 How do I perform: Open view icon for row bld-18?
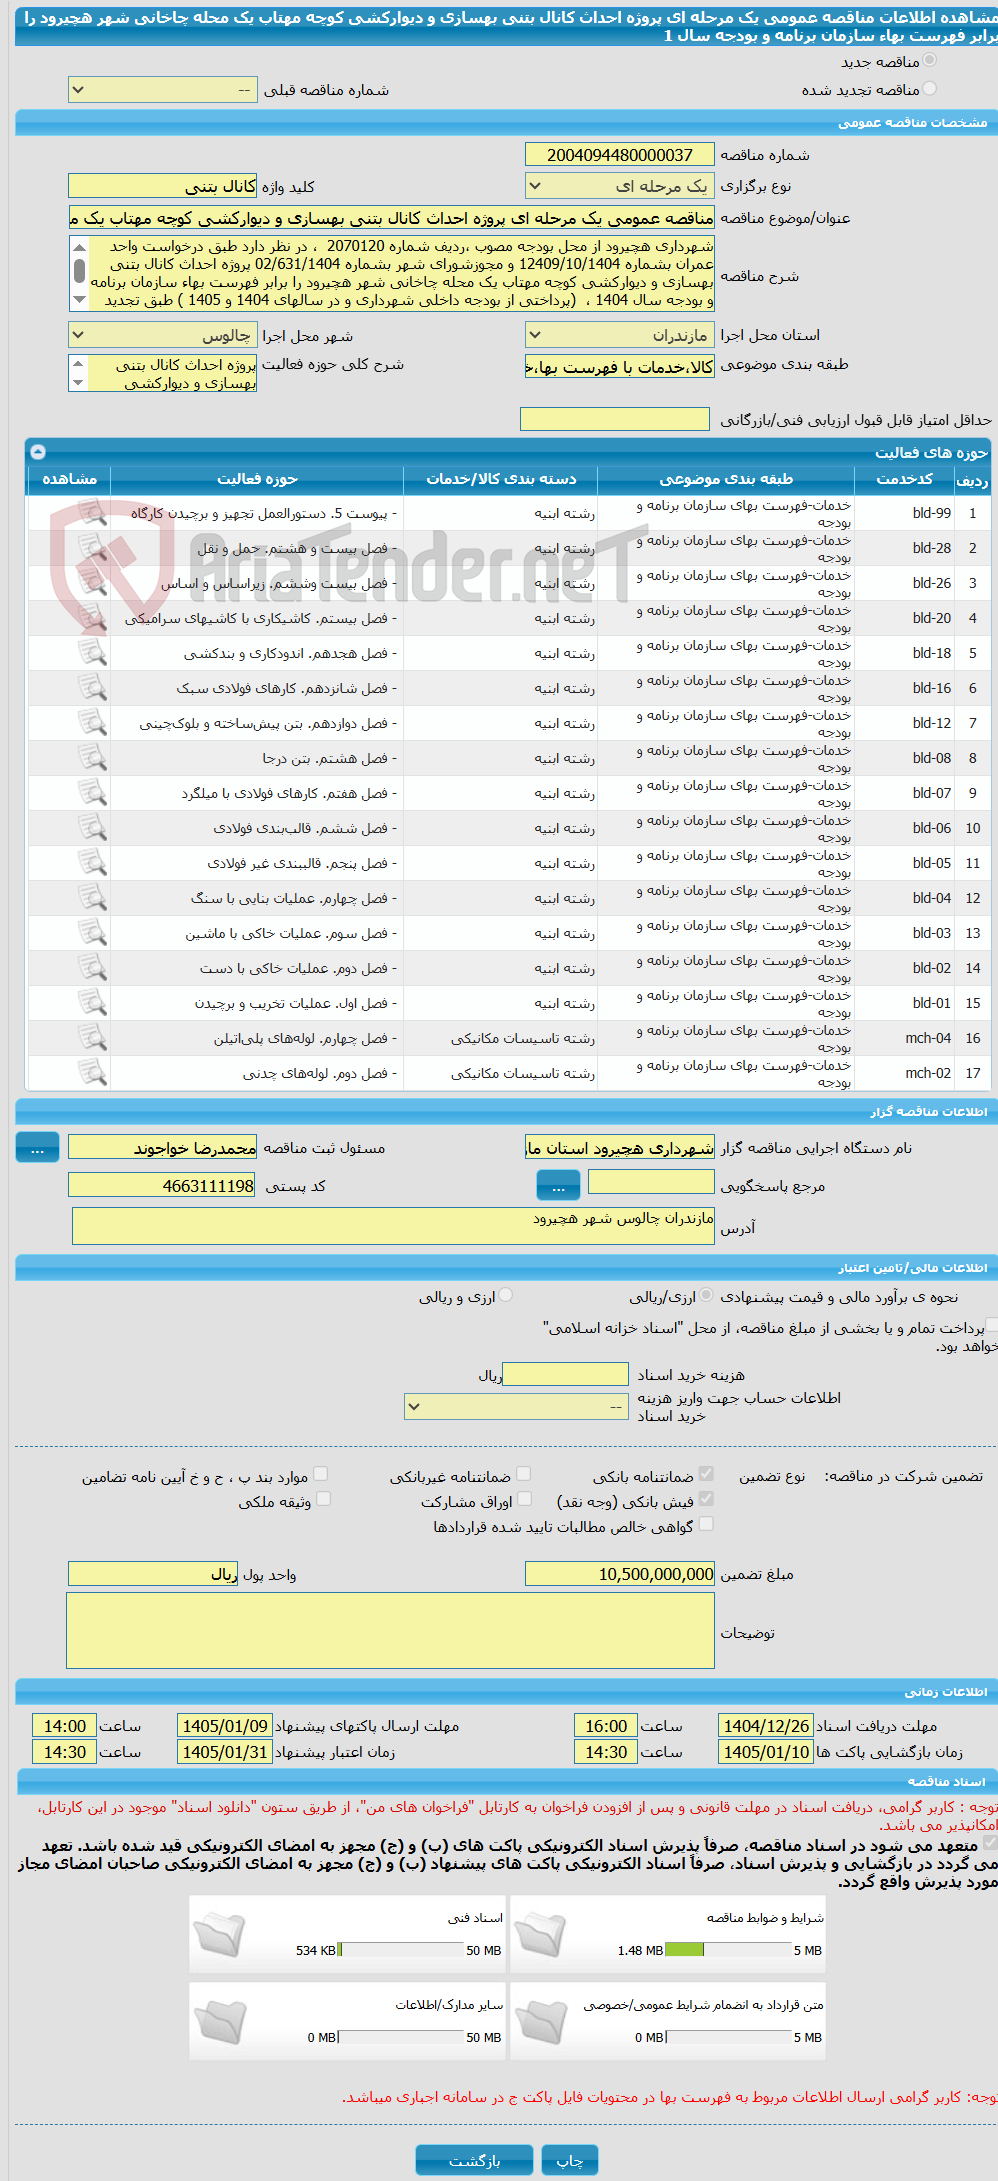point(92,653)
